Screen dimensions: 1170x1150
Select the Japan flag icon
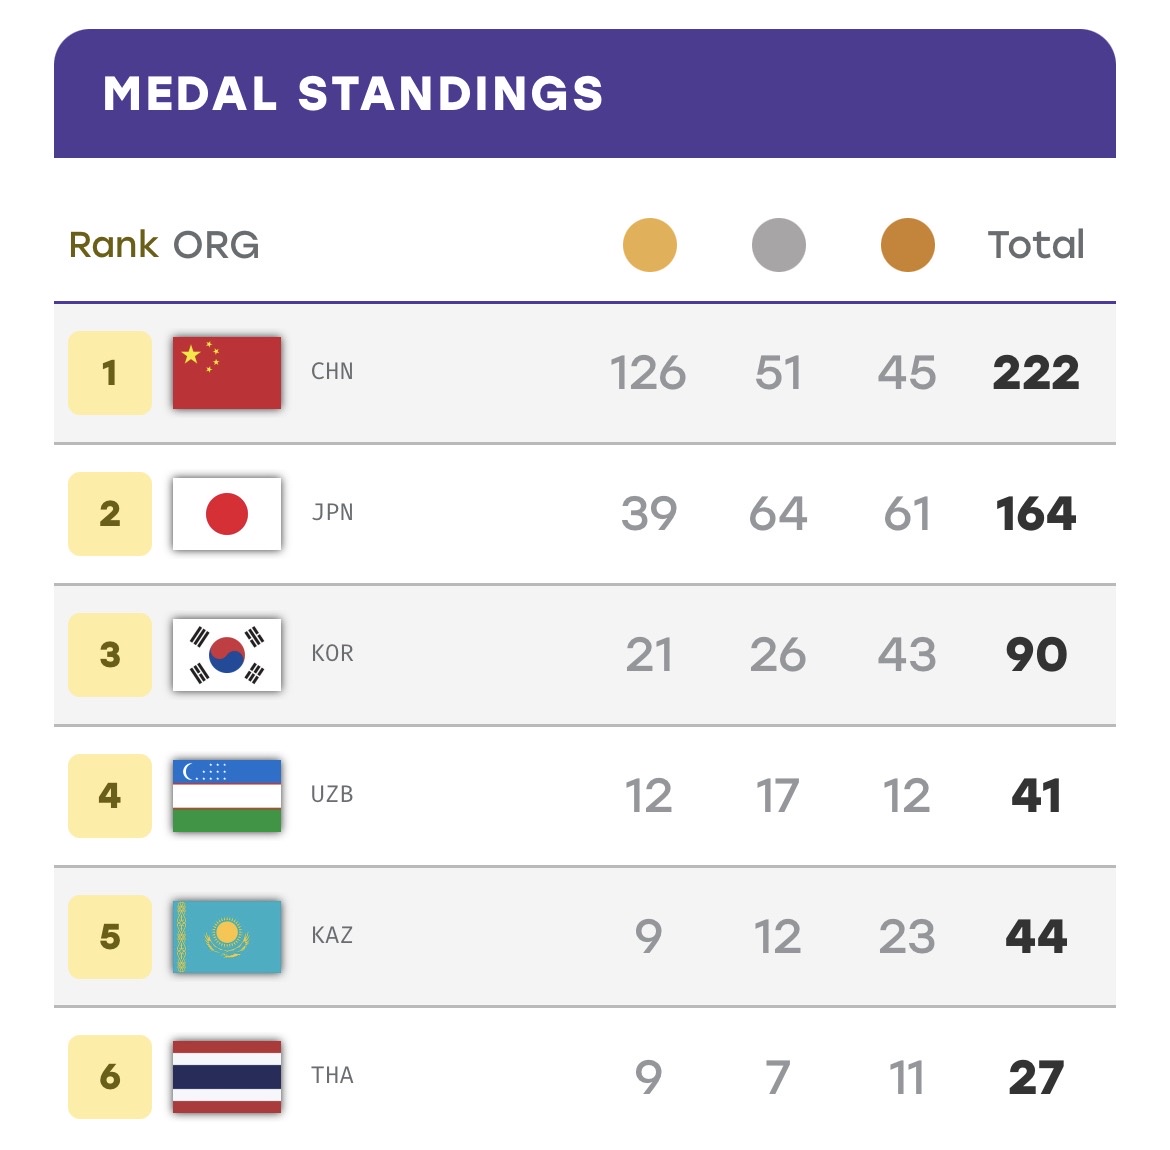[x=227, y=513]
